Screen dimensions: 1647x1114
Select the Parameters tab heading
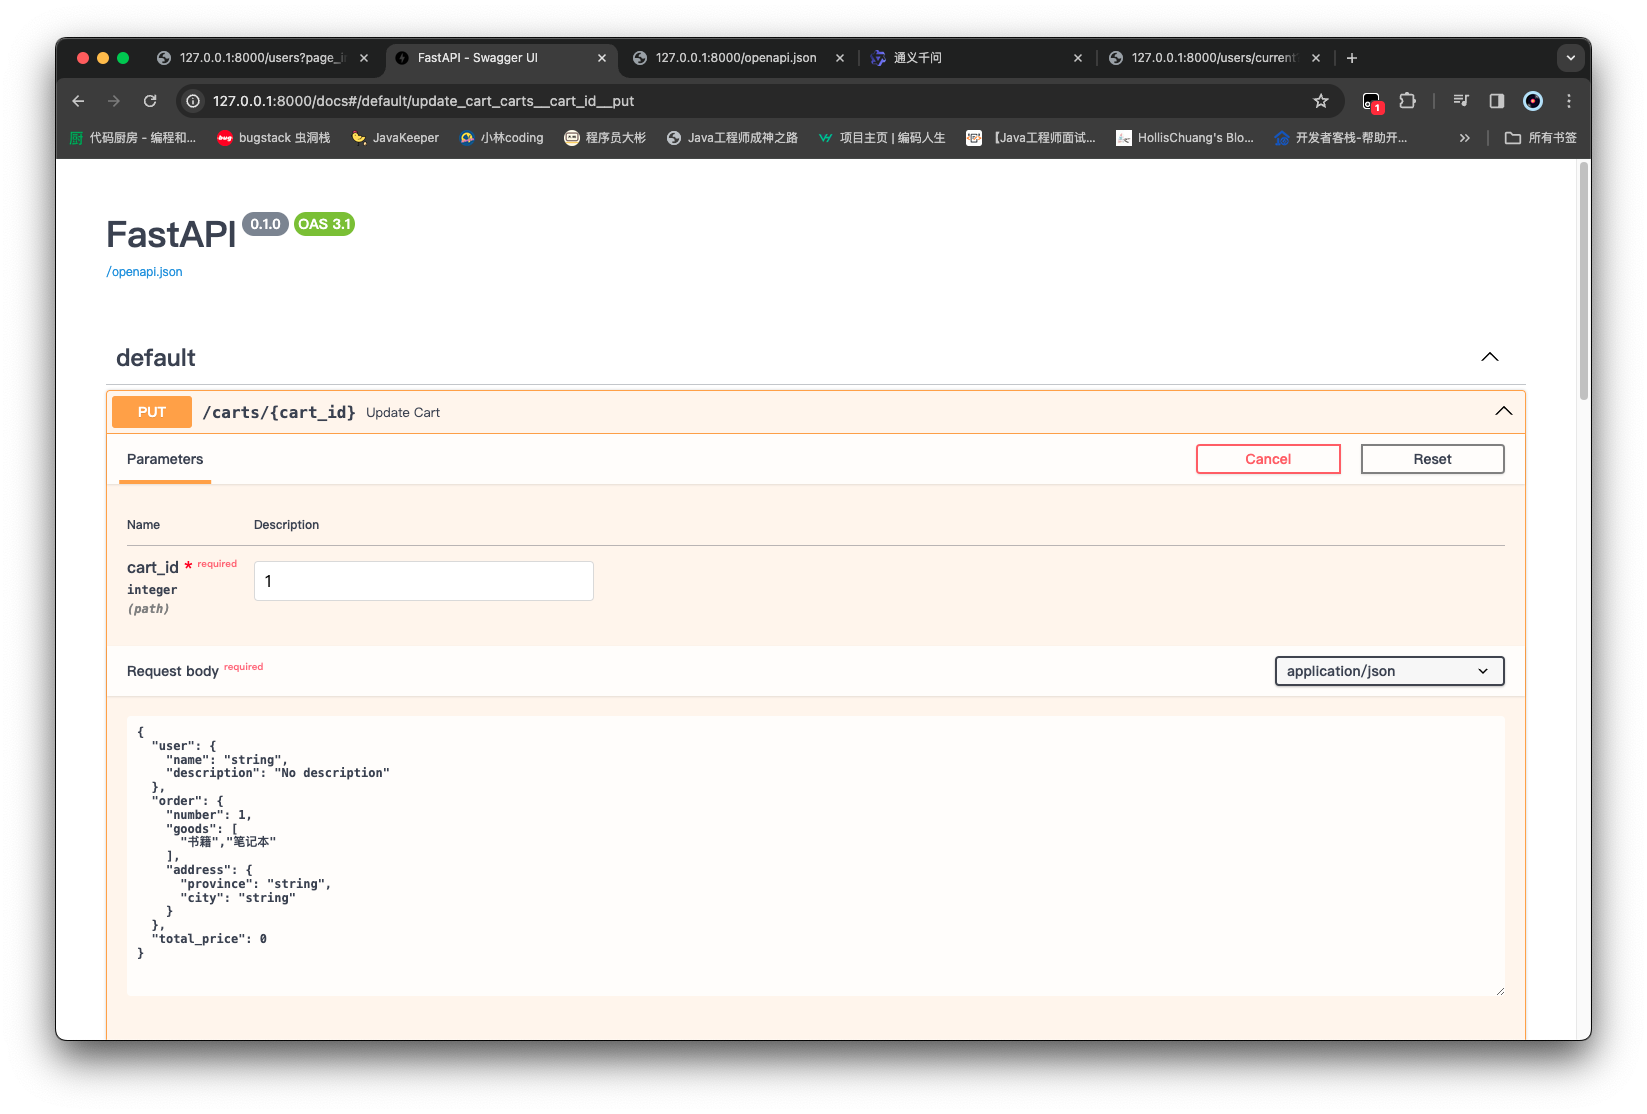pos(165,459)
